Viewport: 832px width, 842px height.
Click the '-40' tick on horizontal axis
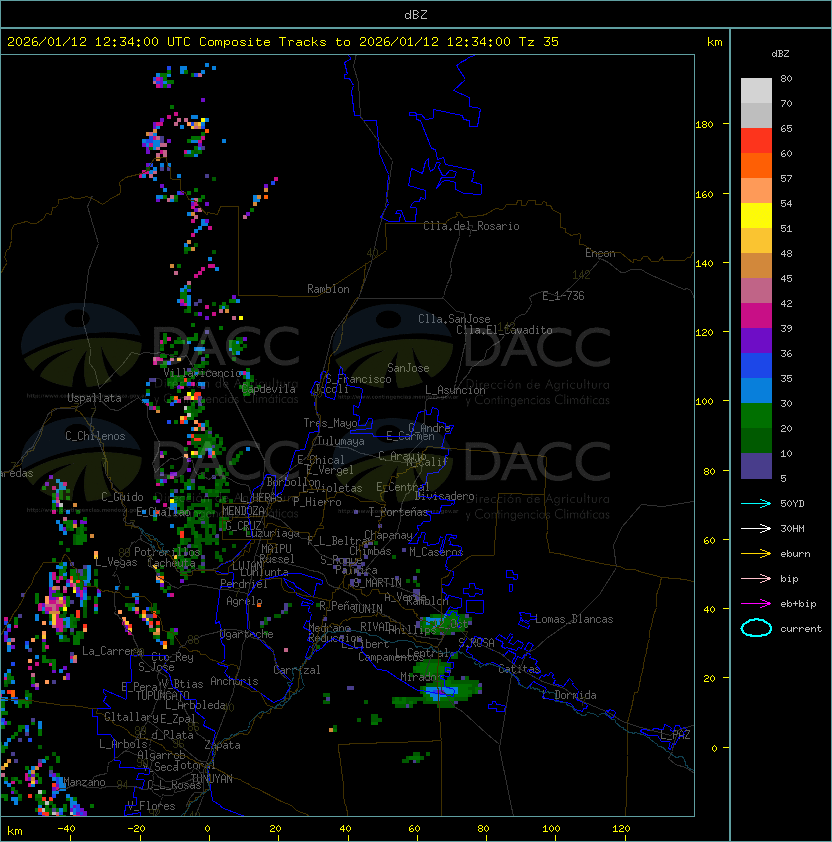66,829
